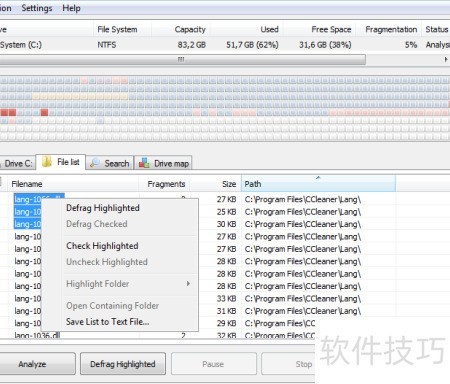Image resolution: width=450 pixels, height=384 pixels.
Task: Click the Analyze button
Action: pos(36,364)
